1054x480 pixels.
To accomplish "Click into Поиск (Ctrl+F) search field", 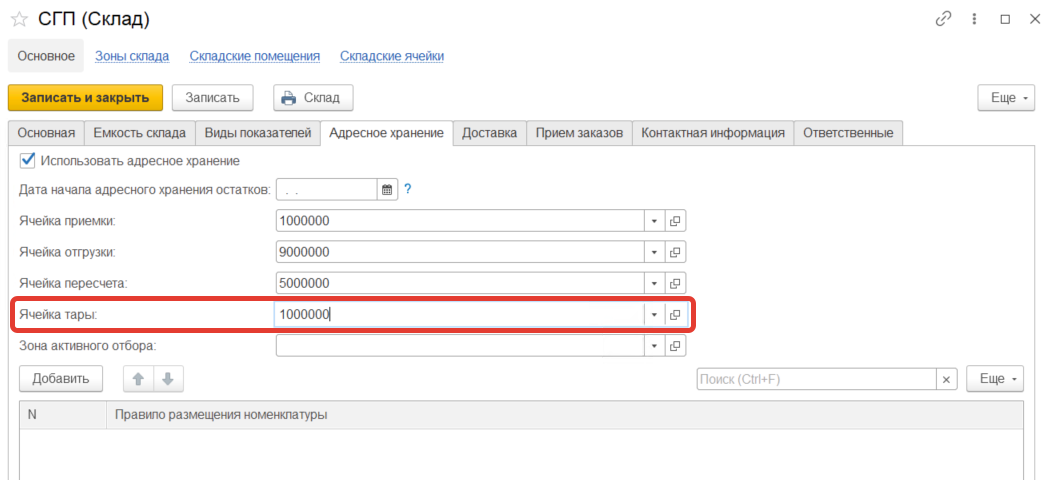I will pyautogui.click(x=815, y=380).
